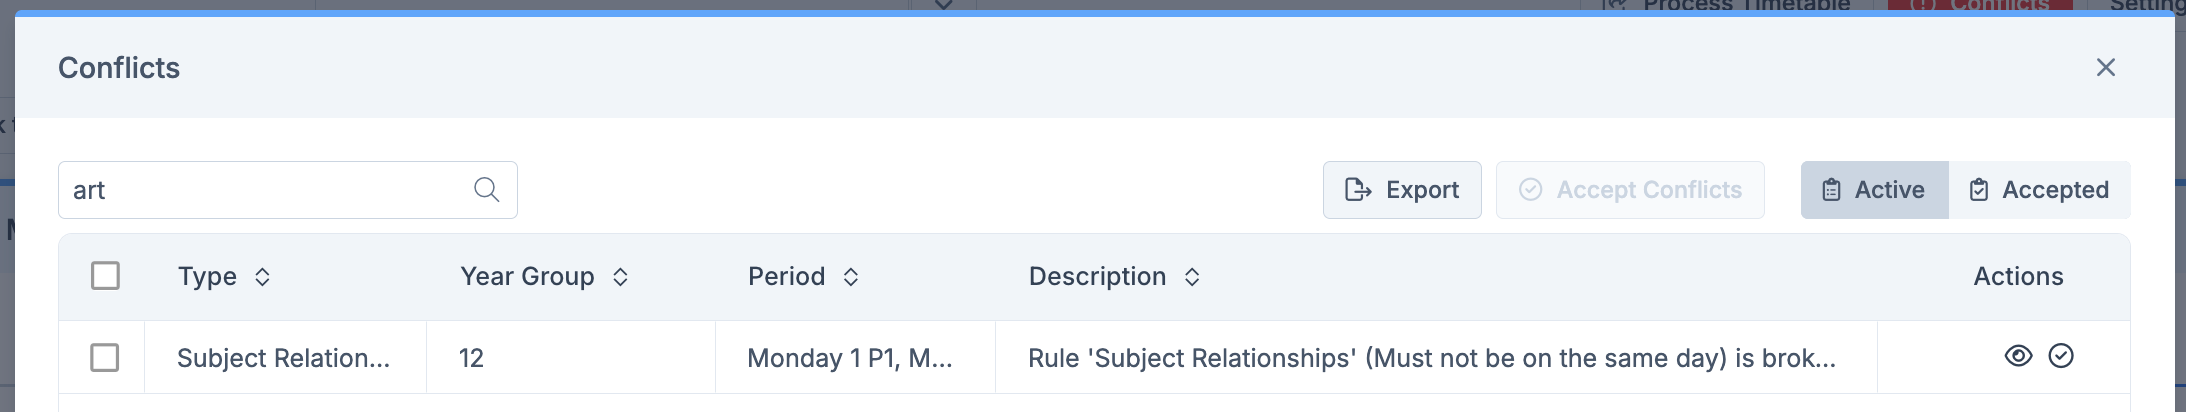Click the Accept Conflicts button
Image resolution: width=2186 pixels, height=412 pixels.
click(1630, 190)
